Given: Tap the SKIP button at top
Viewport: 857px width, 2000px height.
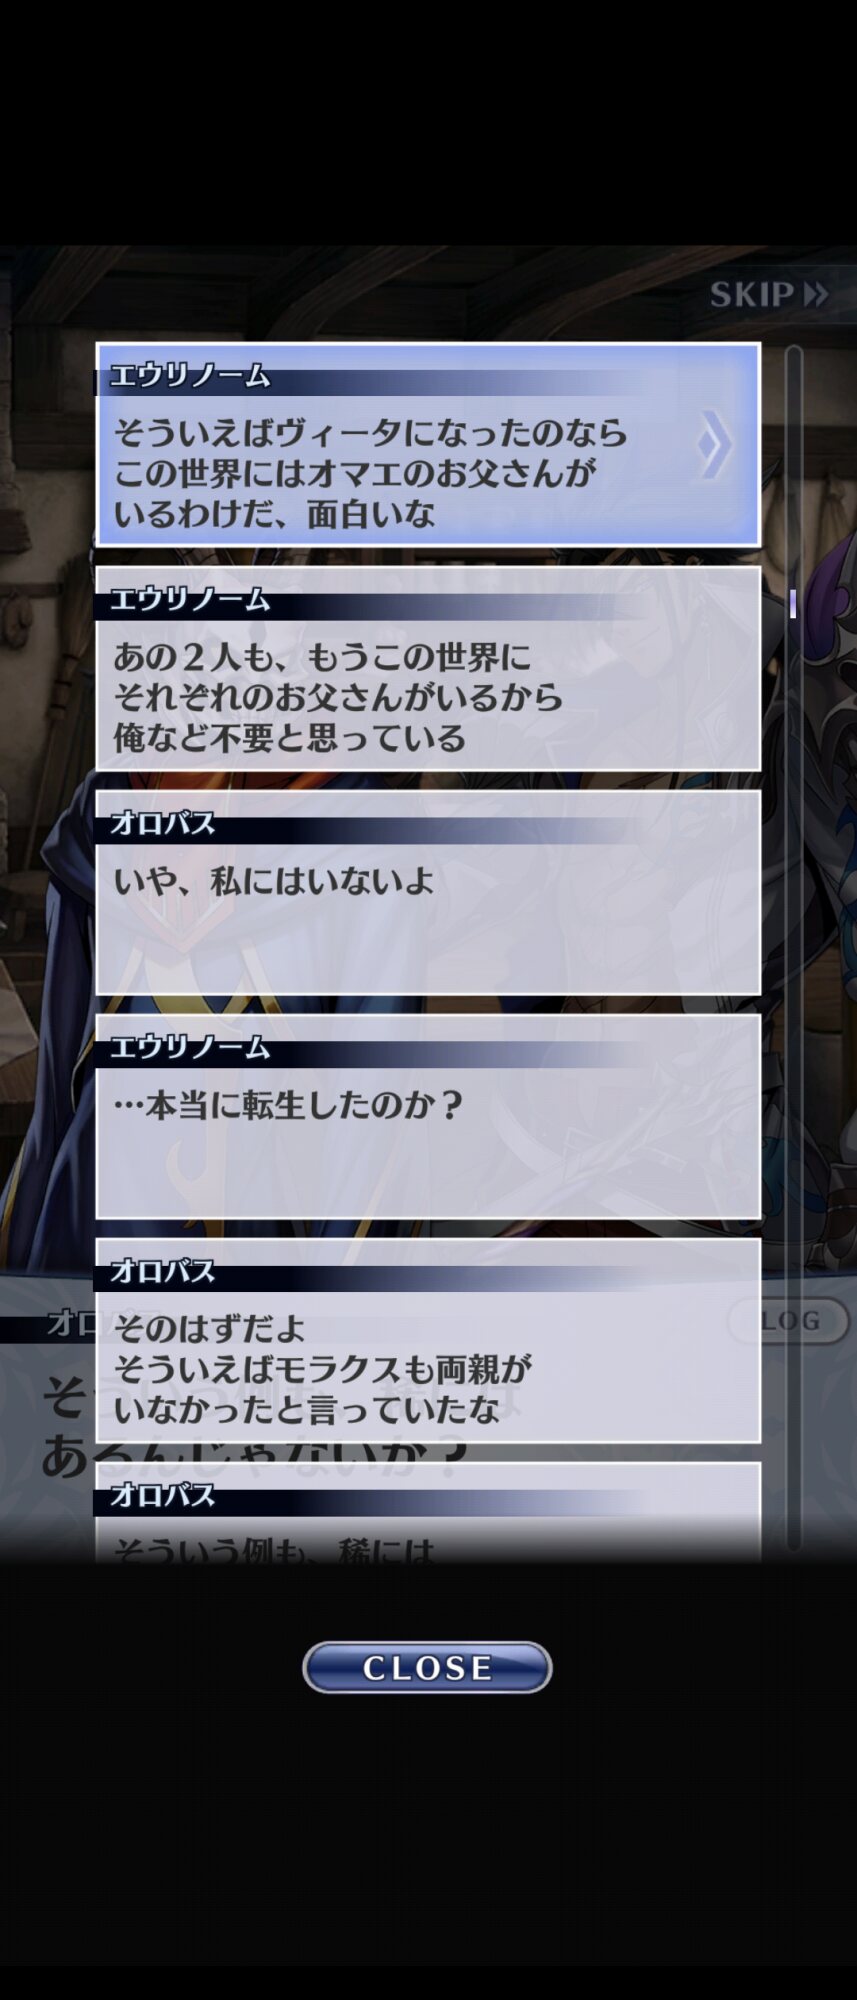Looking at the screenshot, I should [x=768, y=294].
